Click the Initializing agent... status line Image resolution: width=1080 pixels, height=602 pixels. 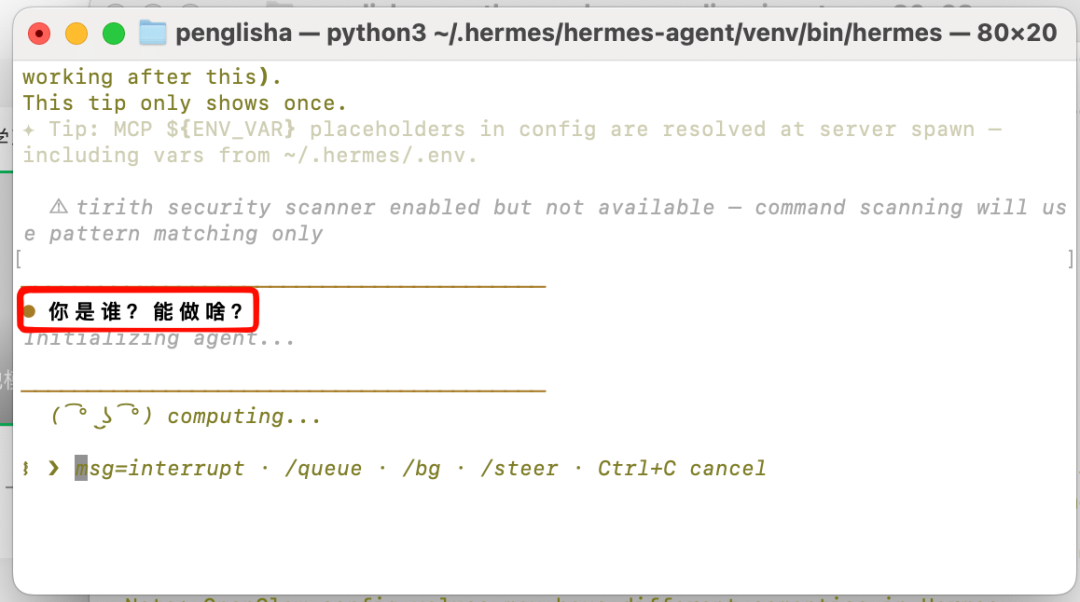pyautogui.click(x=159, y=339)
